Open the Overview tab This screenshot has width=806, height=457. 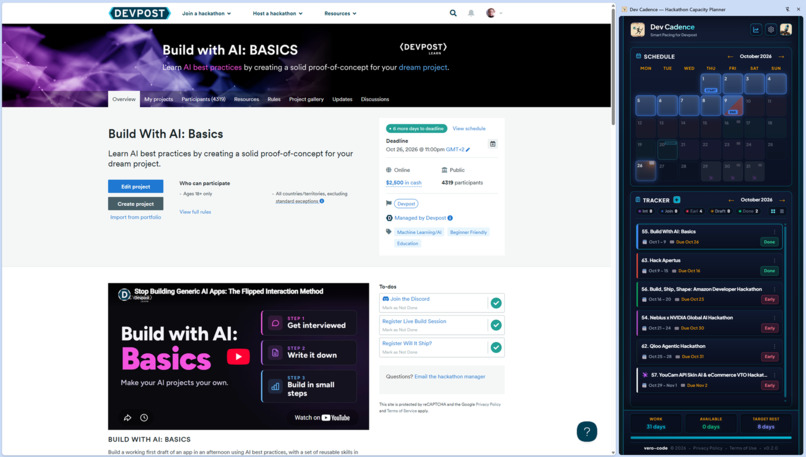click(124, 99)
